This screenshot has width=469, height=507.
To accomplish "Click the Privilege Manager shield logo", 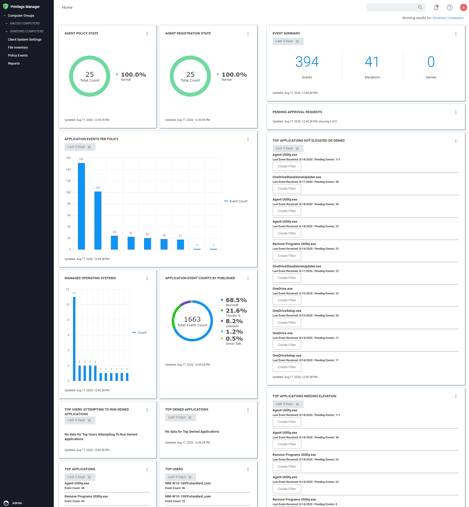I will 5,6.
